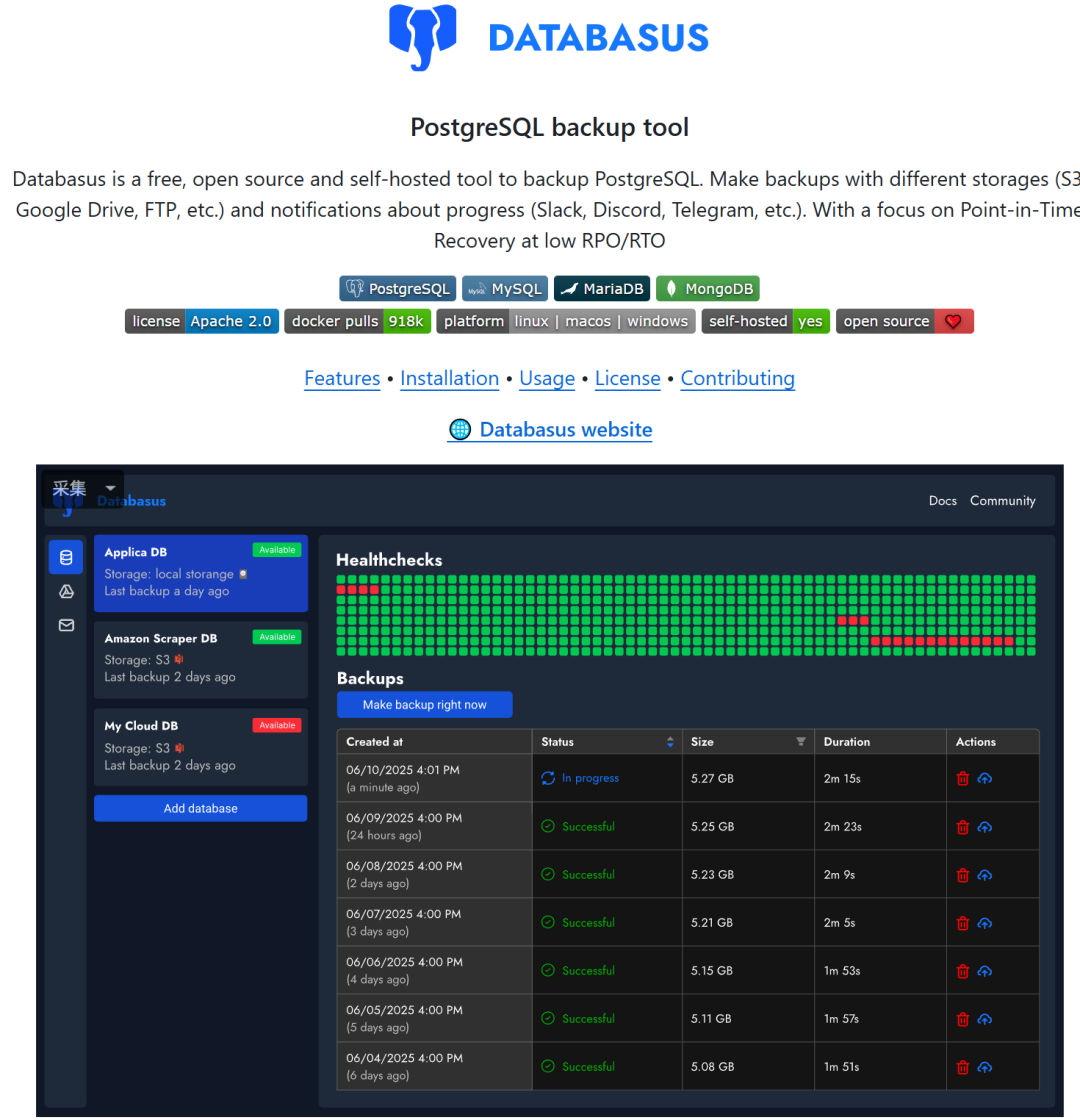Select the My Cloud DB card

201,747
